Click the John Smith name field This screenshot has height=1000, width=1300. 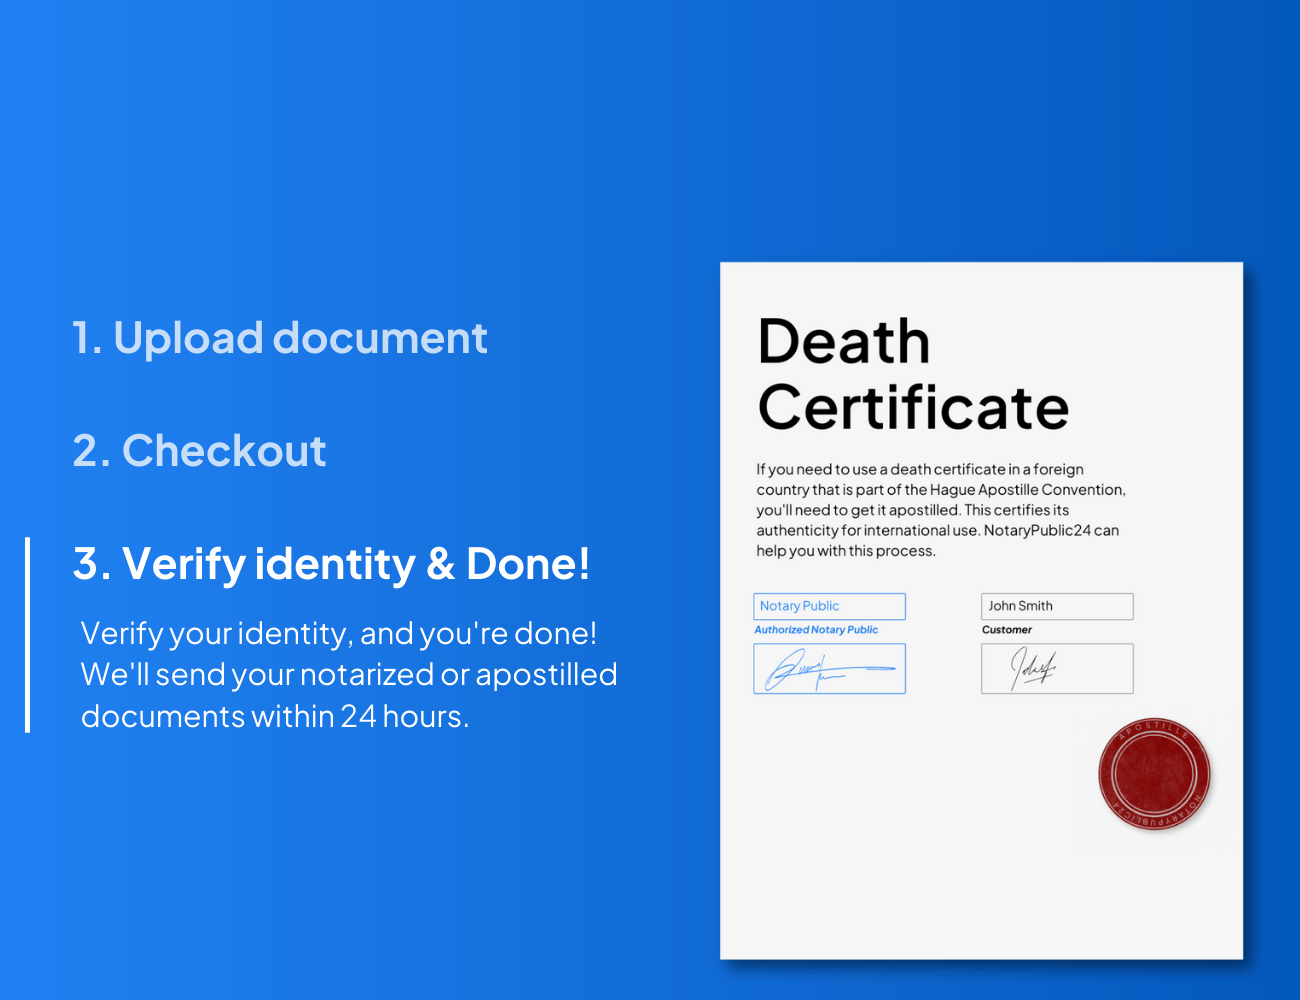tap(1056, 606)
